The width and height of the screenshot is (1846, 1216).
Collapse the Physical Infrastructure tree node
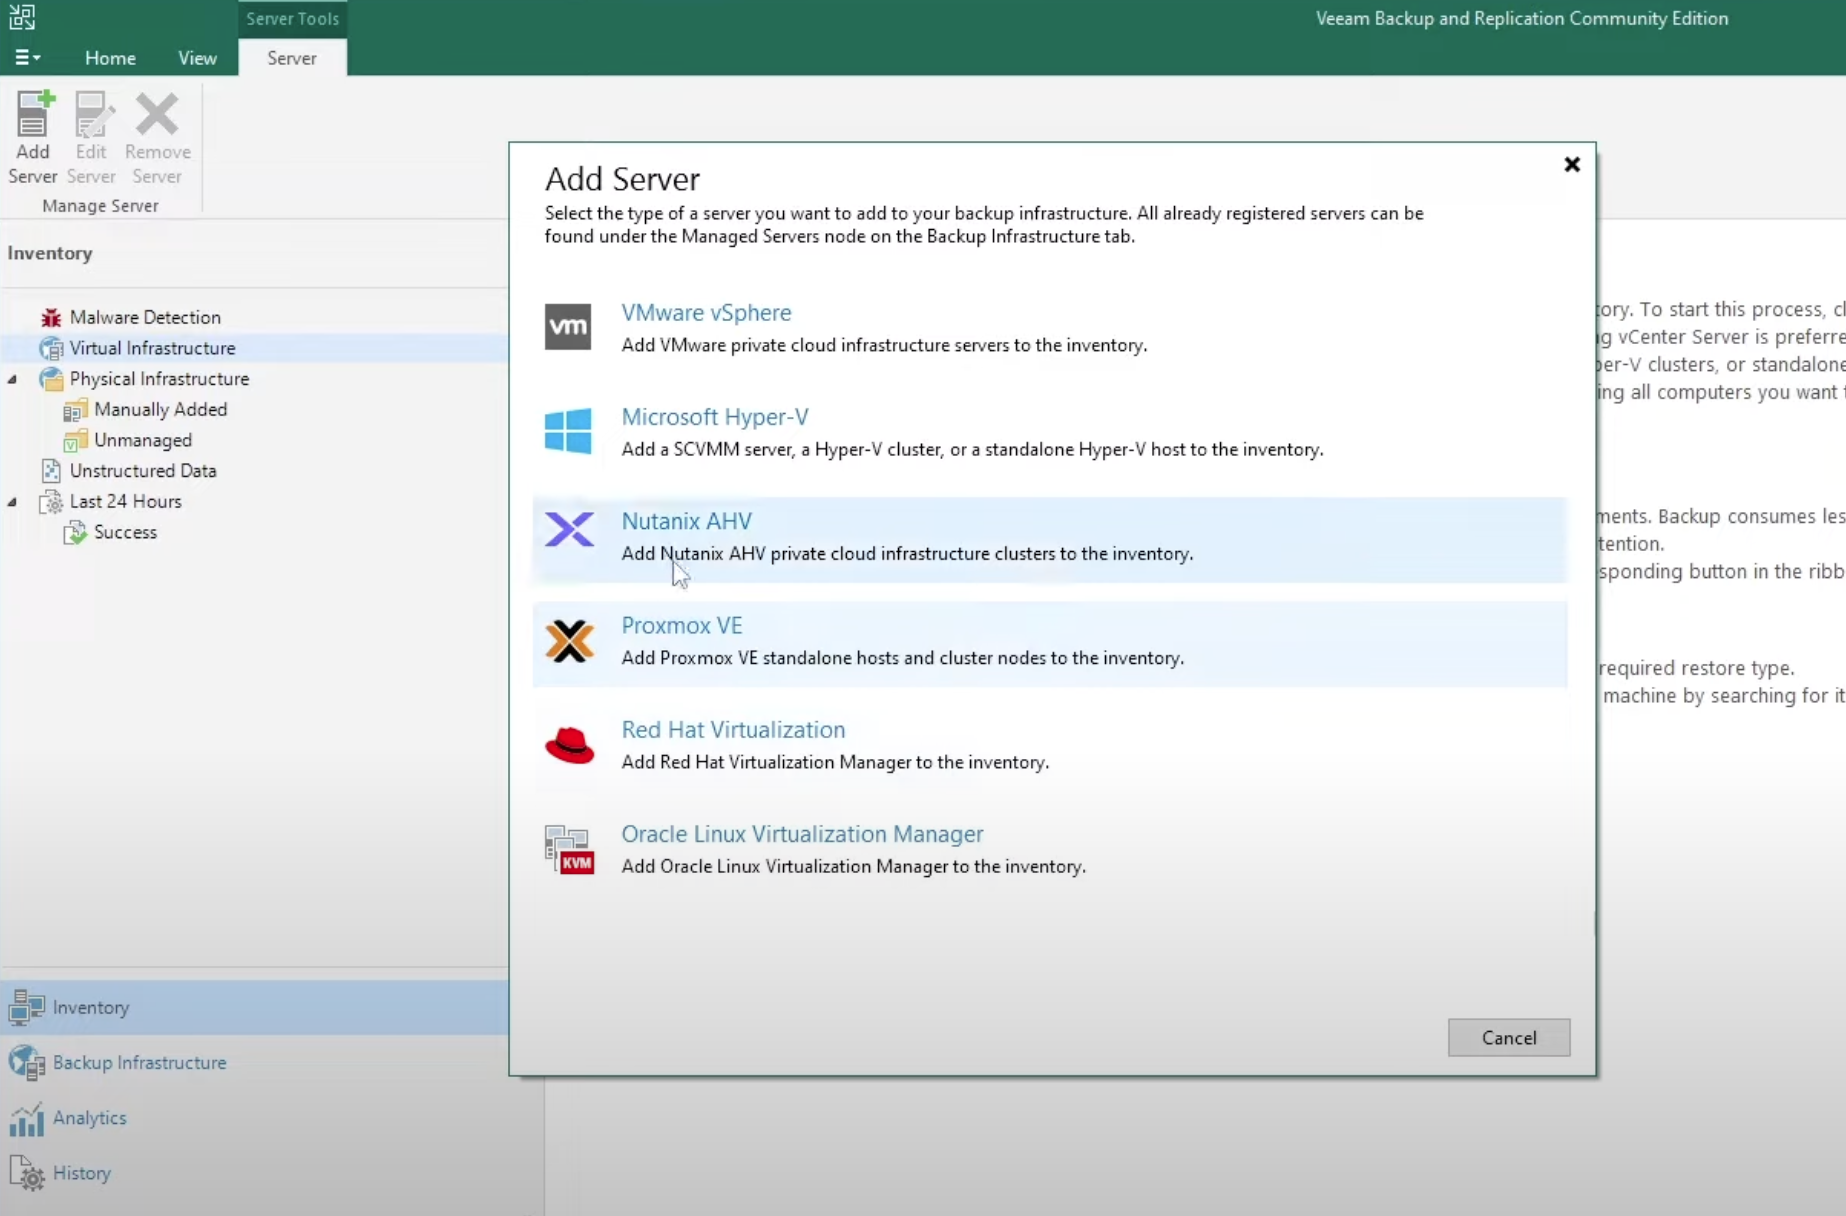(13, 379)
